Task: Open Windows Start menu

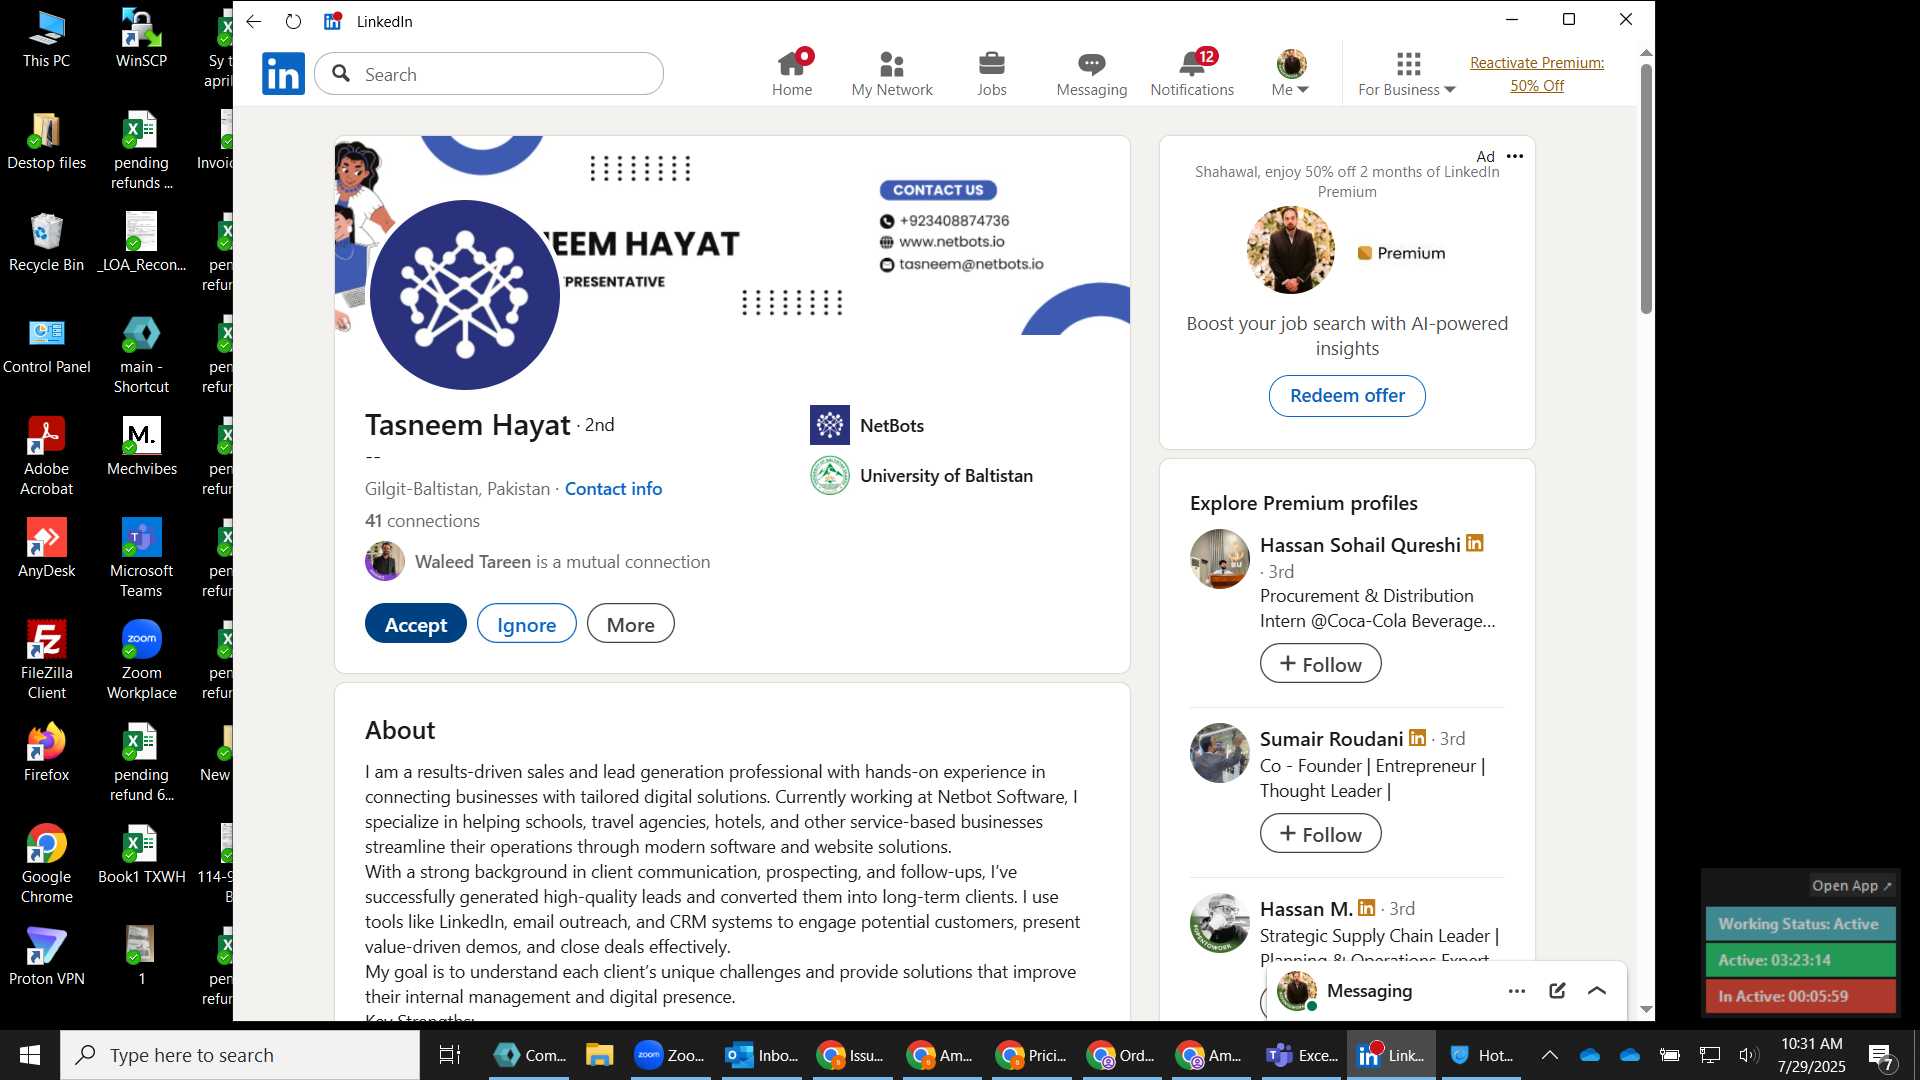Action: 29,1055
